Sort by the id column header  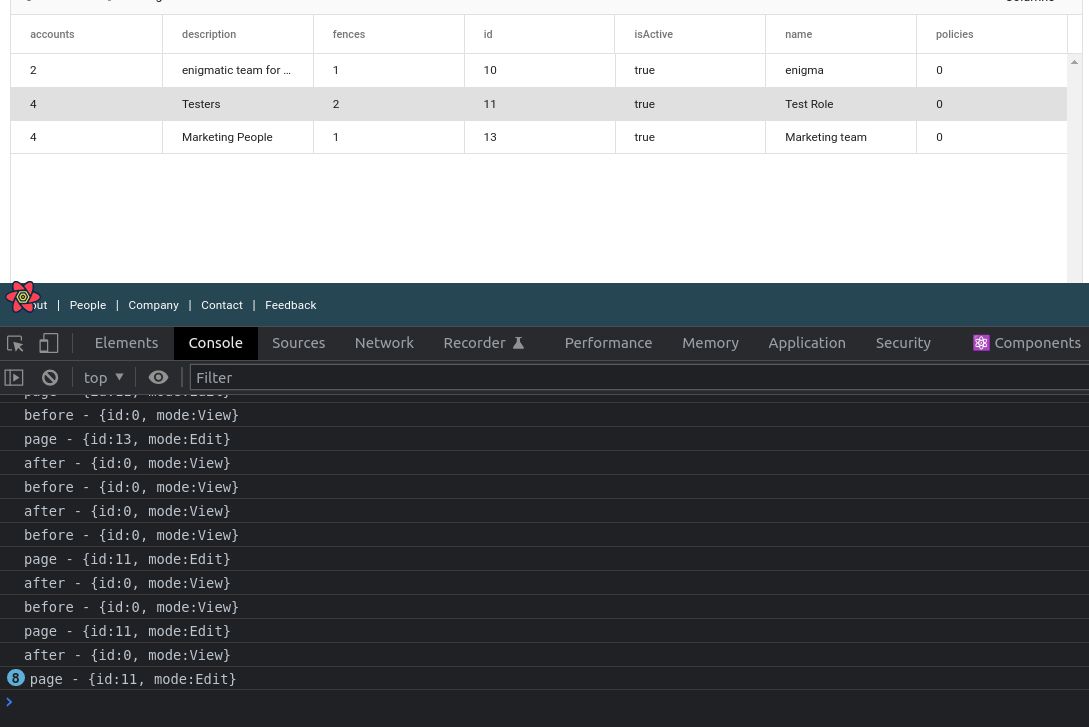(x=539, y=34)
